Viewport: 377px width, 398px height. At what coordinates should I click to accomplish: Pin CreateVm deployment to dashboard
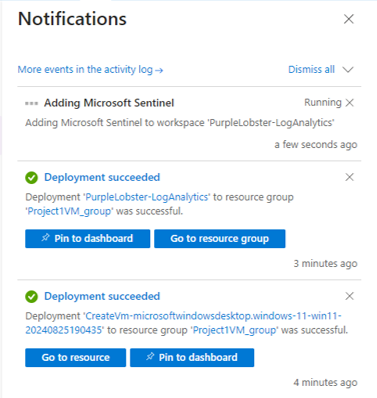click(x=192, y=357)
